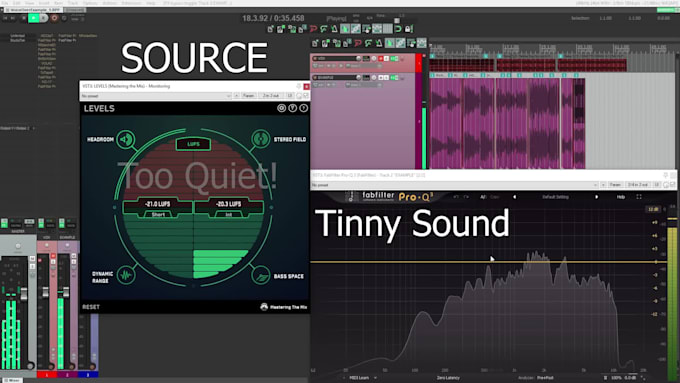Click the LUFS mode button in LEVELS
680x383 pixels.
point(193,144)
